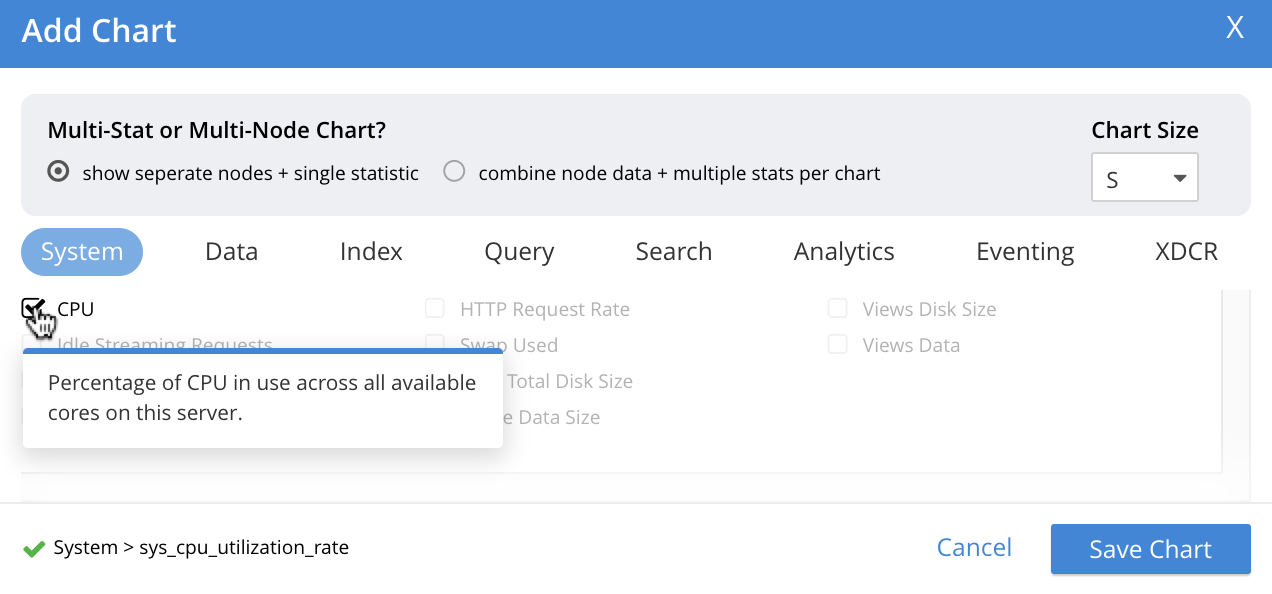This screenshot has height=594, width=1272.
Task: Open the Analytics statistics tab
Action: pyautogui.click(x=843, y=251)
